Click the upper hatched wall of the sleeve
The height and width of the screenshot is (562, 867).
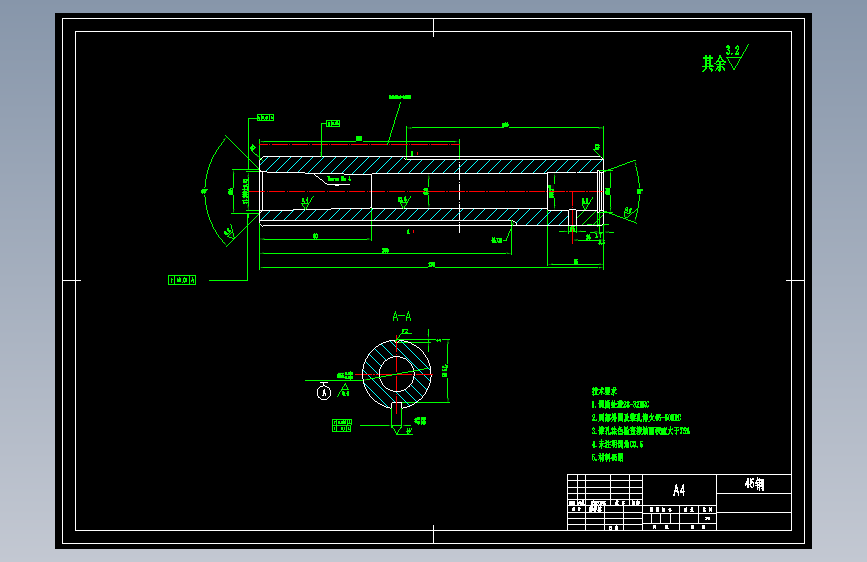[431, 165]
